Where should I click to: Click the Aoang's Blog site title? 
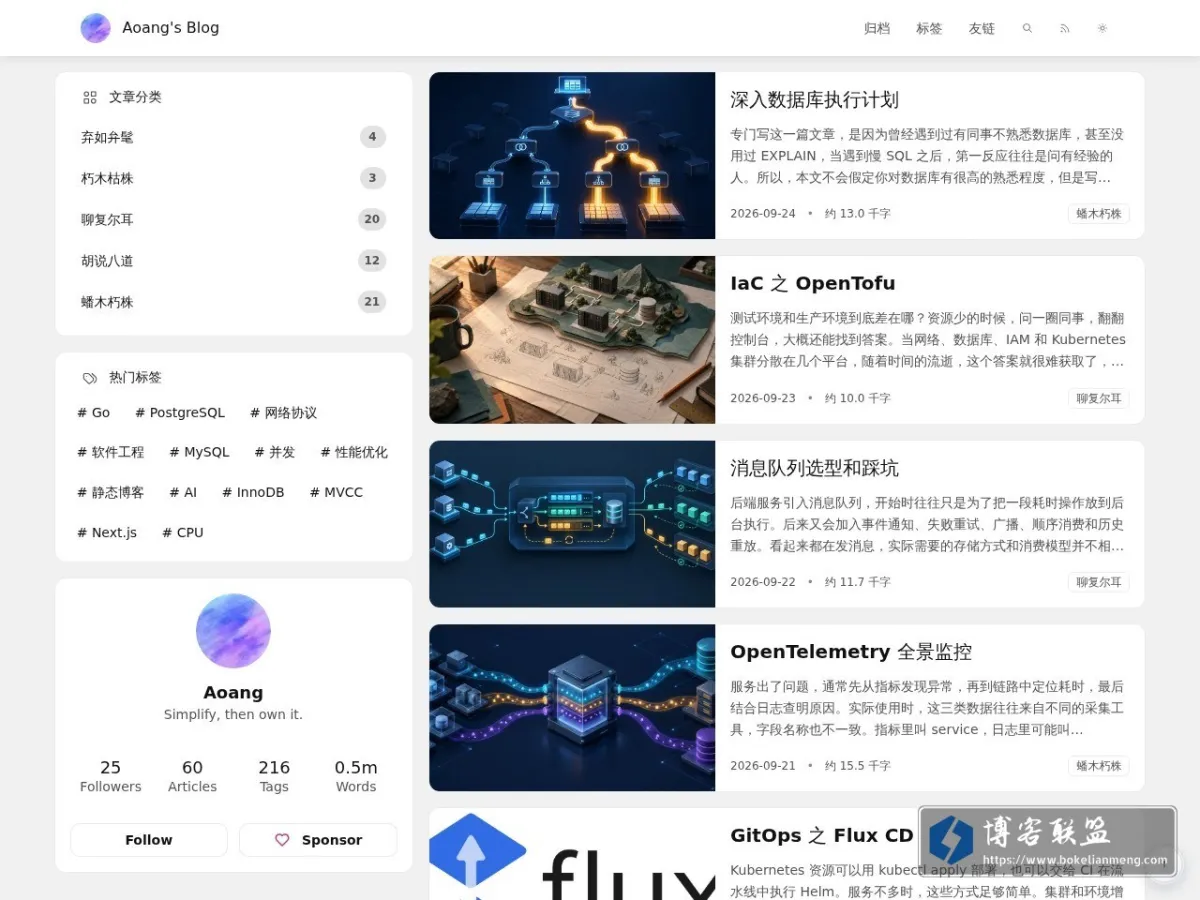point(171,28)
